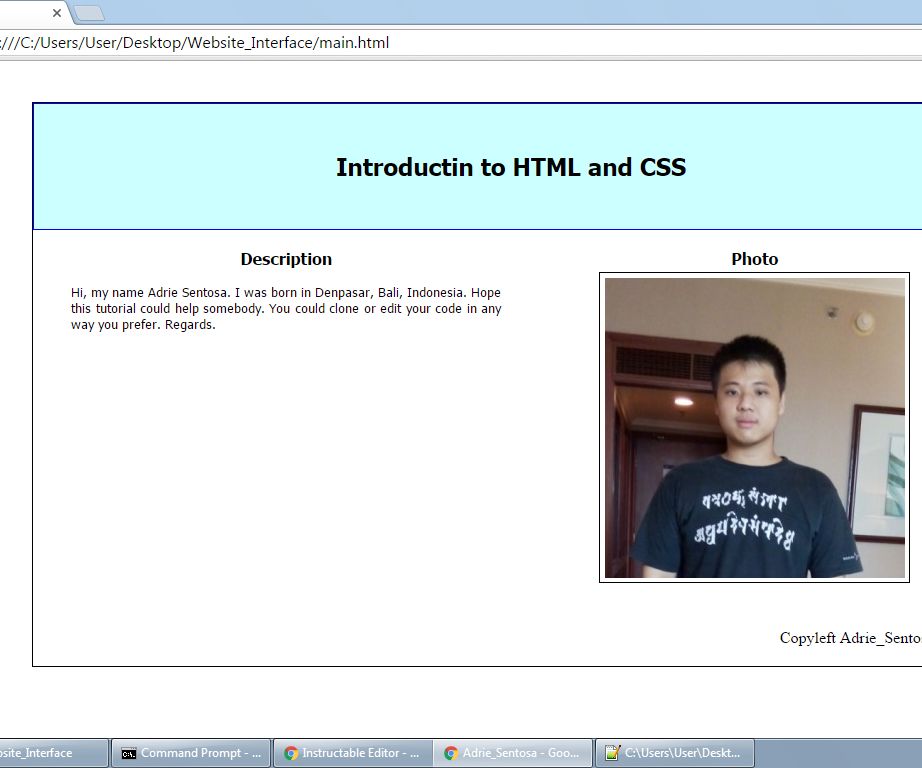This screenshot has height=768, width=922.
Task: Open the Notepad file on the taskbar
Action: (674, 752)
